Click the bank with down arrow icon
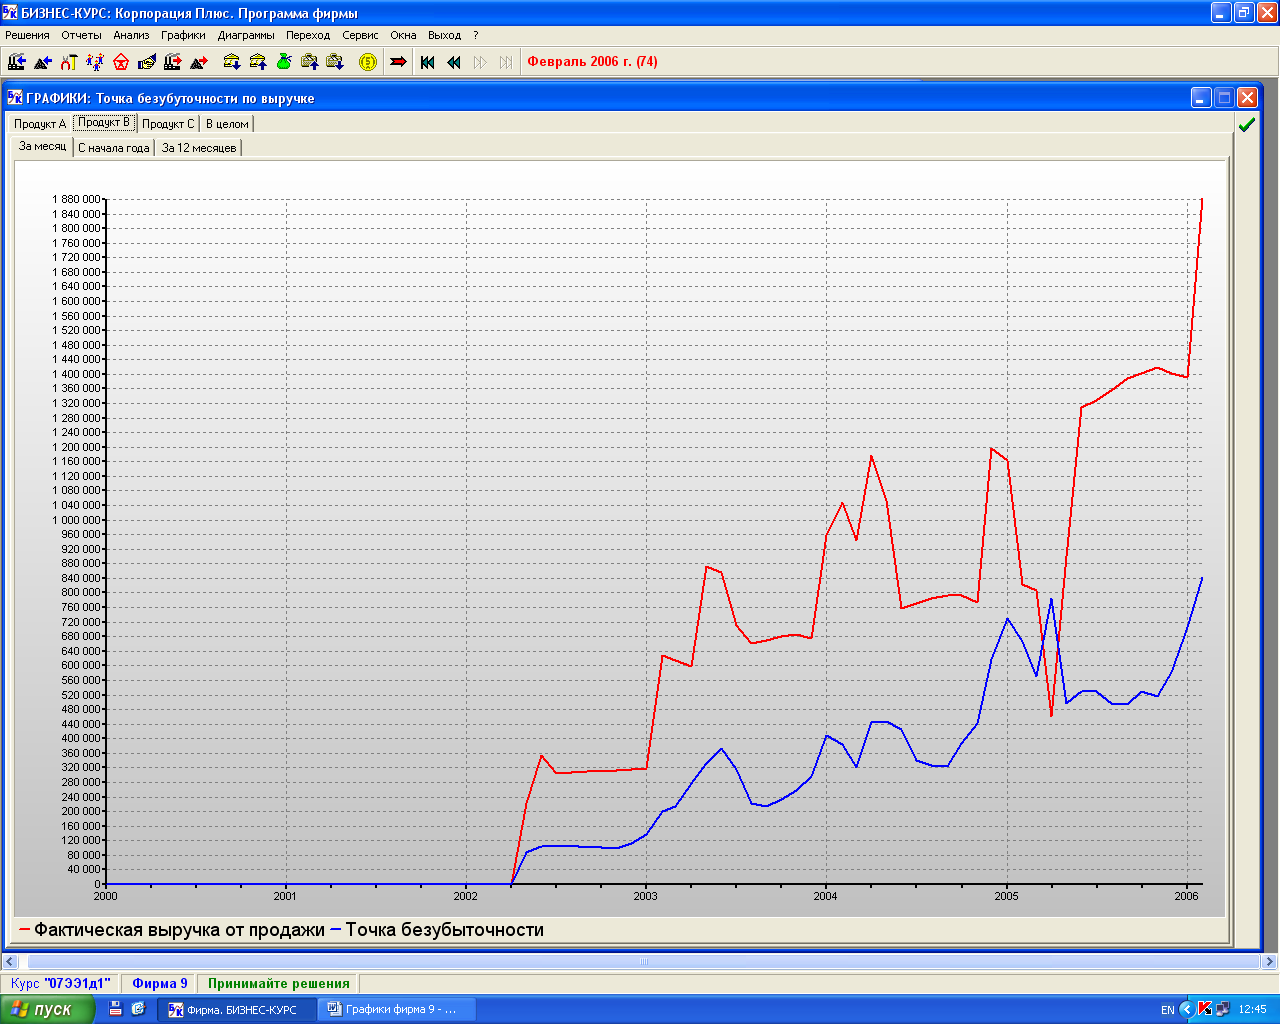1280x1024 pixels. 232,62
